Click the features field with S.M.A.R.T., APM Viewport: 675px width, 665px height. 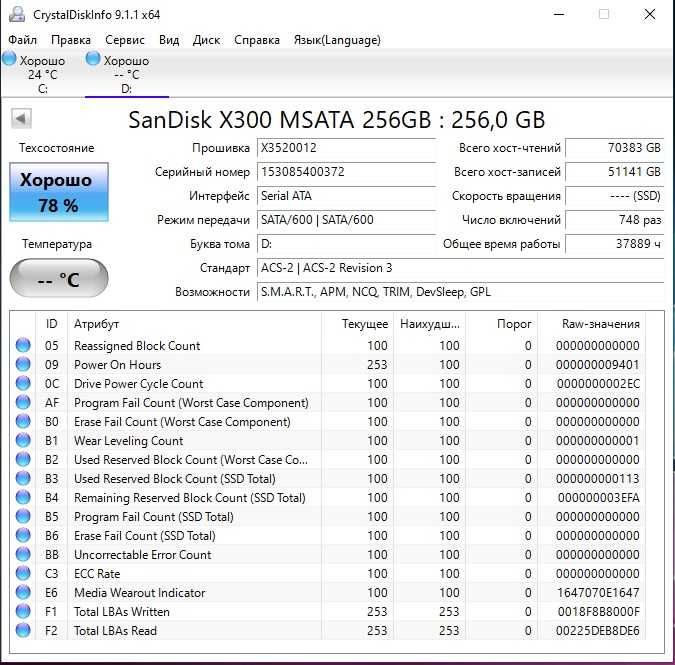(461, 292)
